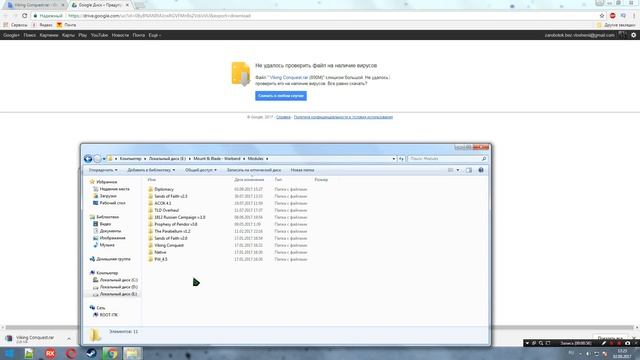Open the privacy policy footer link
640x360 pixels.
click(343, 117)
